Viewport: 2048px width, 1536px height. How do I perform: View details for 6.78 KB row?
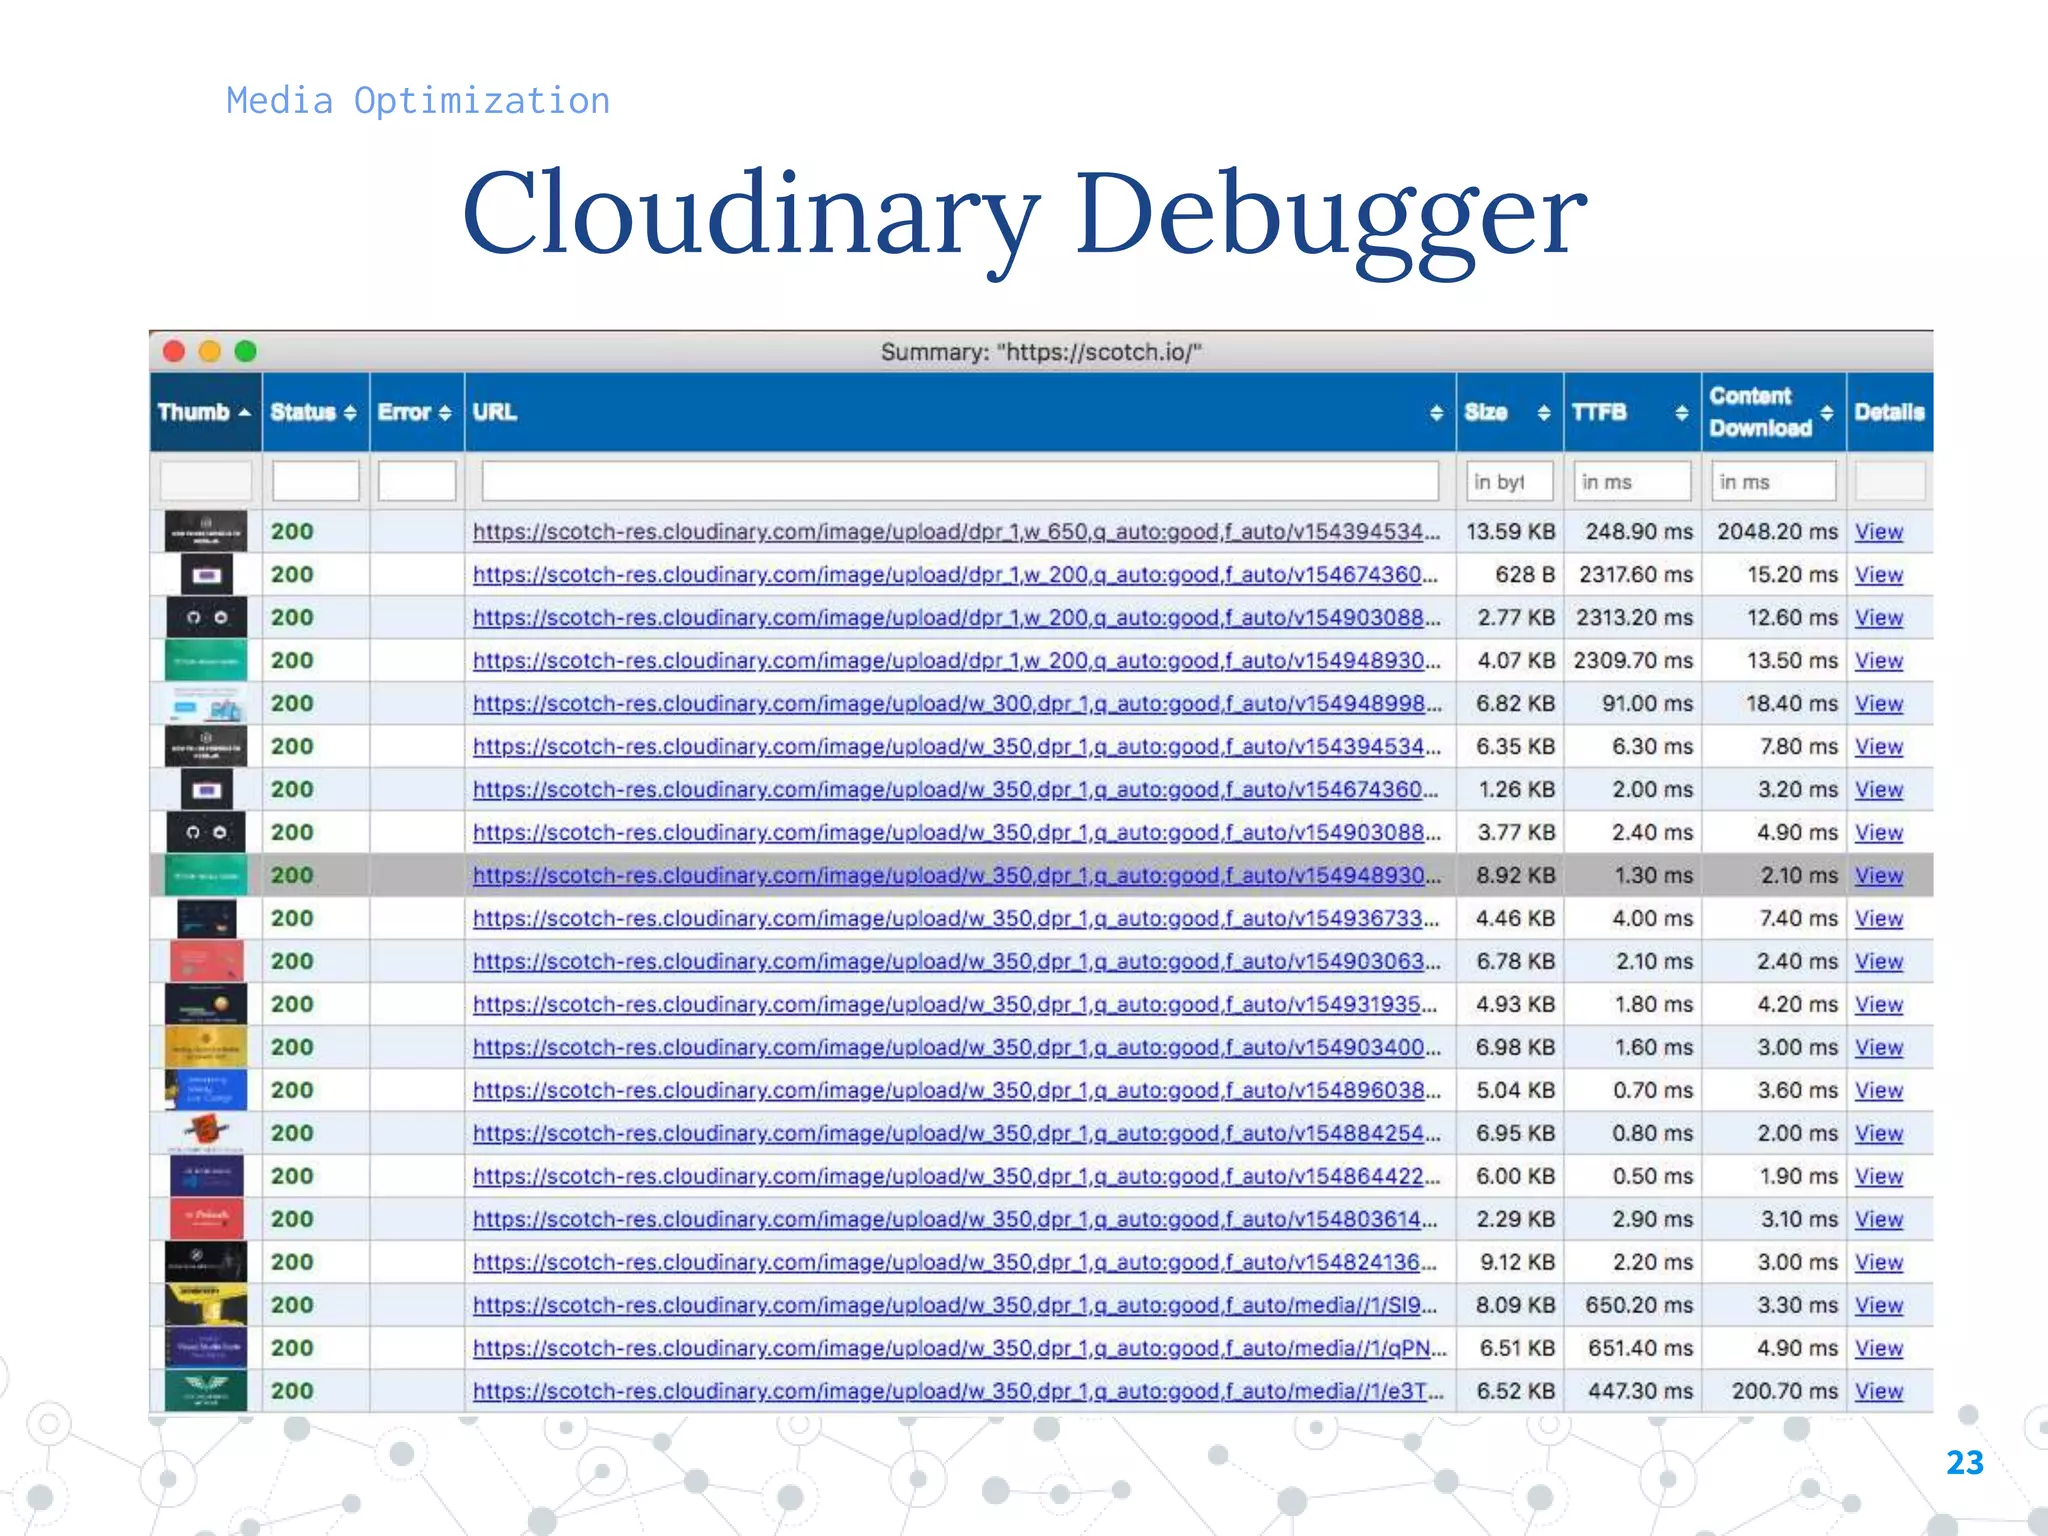(1879, 962)
